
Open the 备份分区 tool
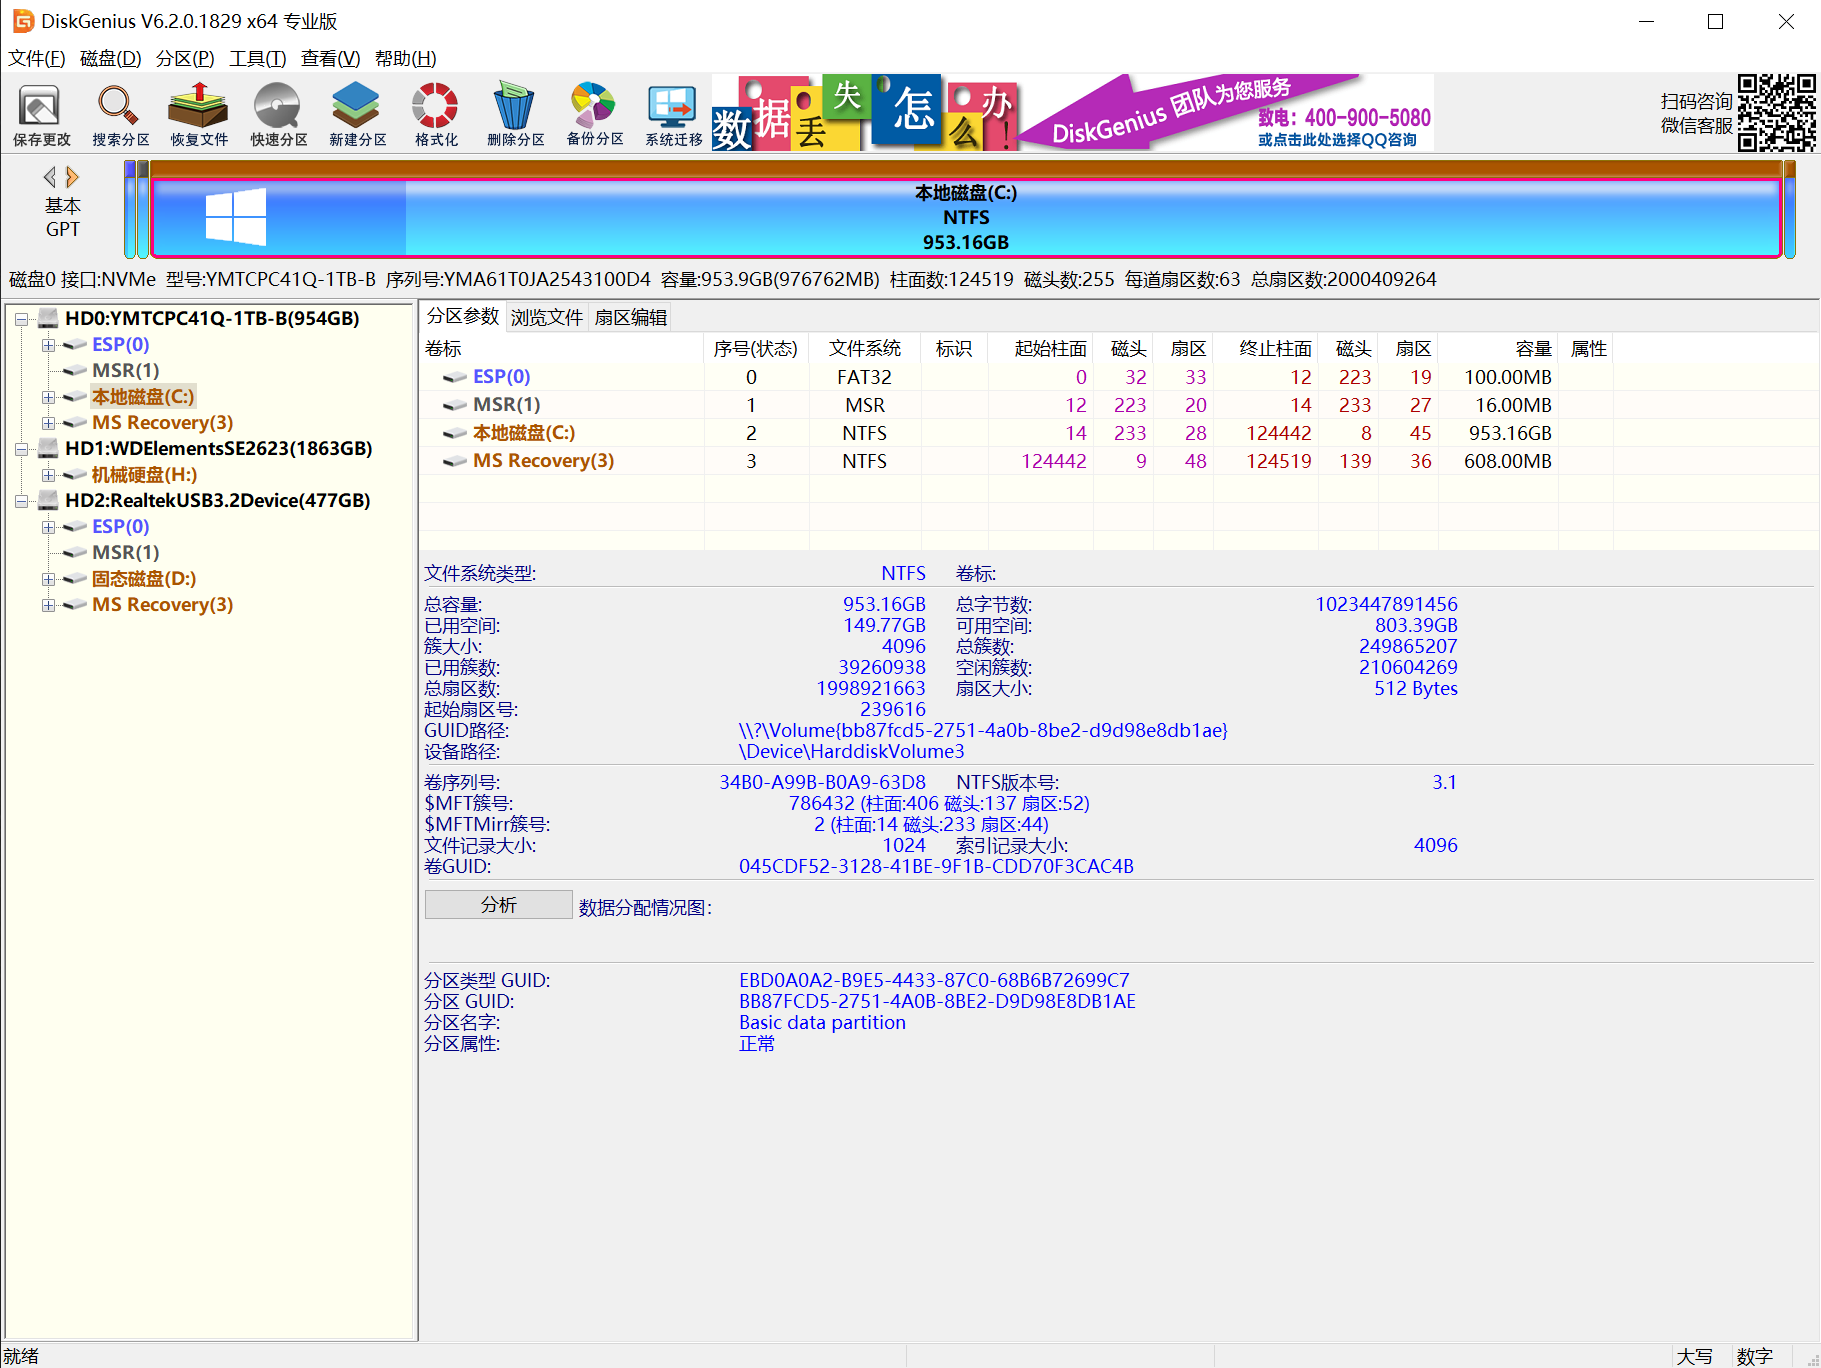point(594,114)
